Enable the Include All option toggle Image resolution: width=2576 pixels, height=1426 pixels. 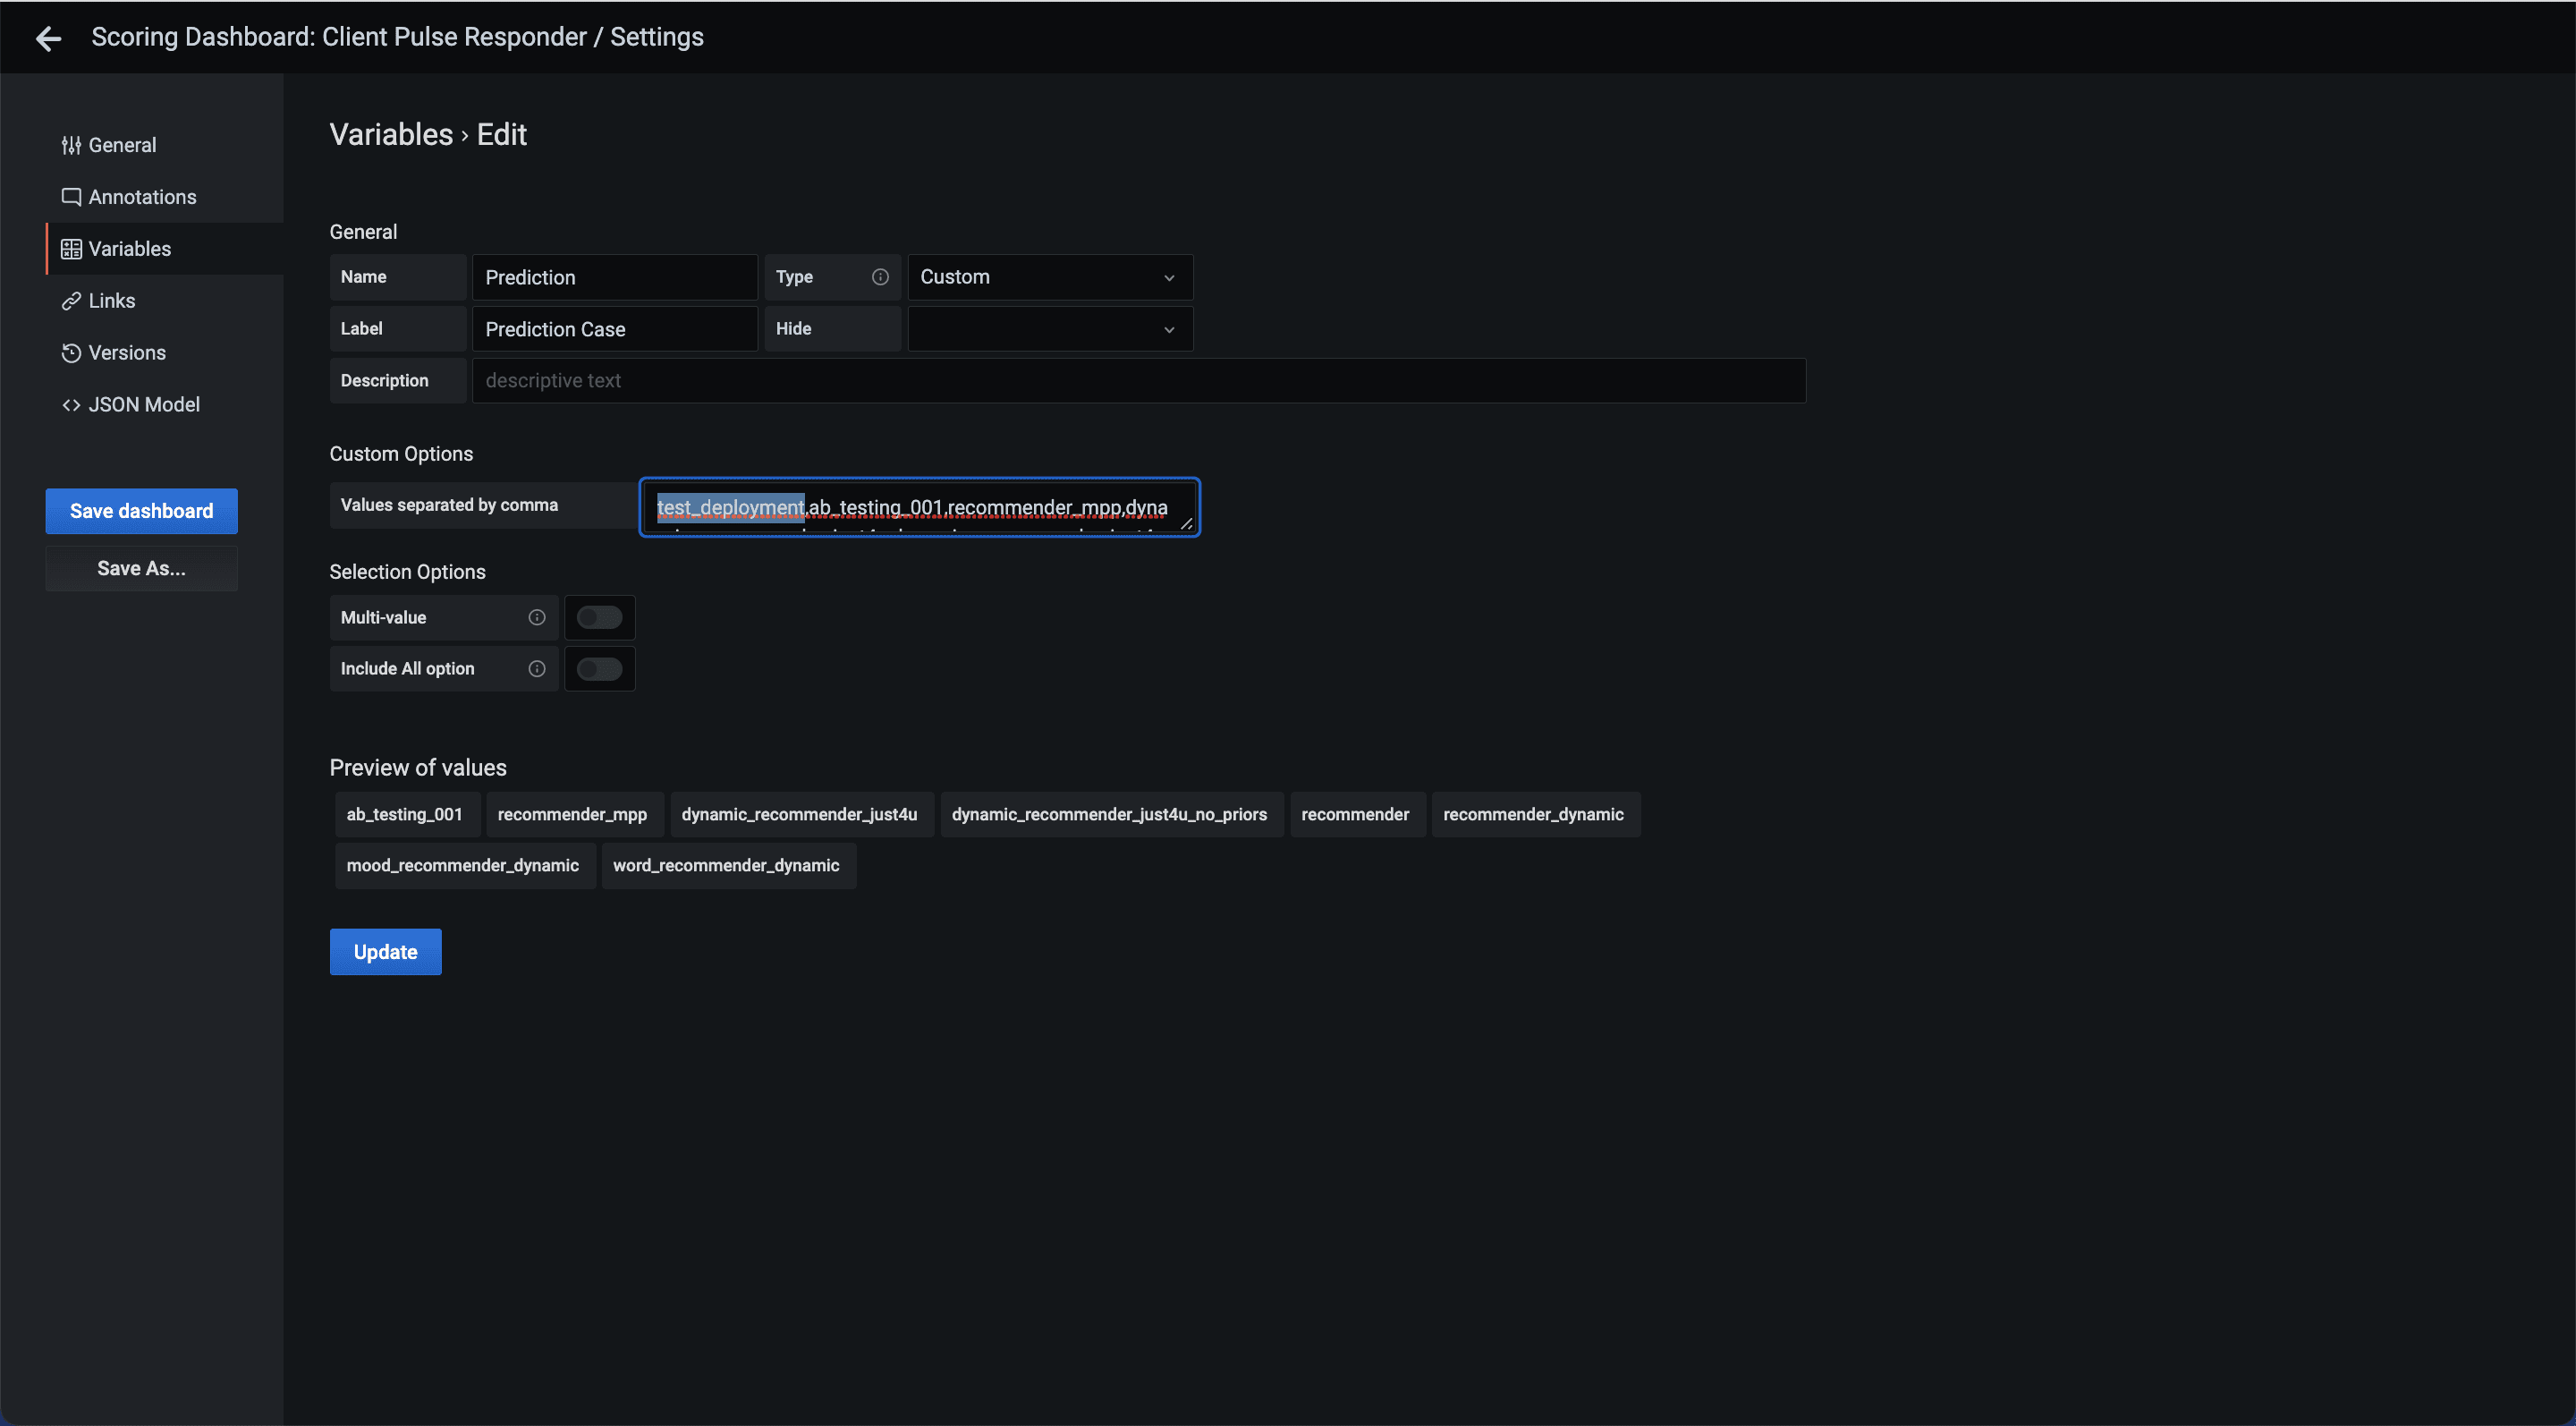tap(599, 668)
